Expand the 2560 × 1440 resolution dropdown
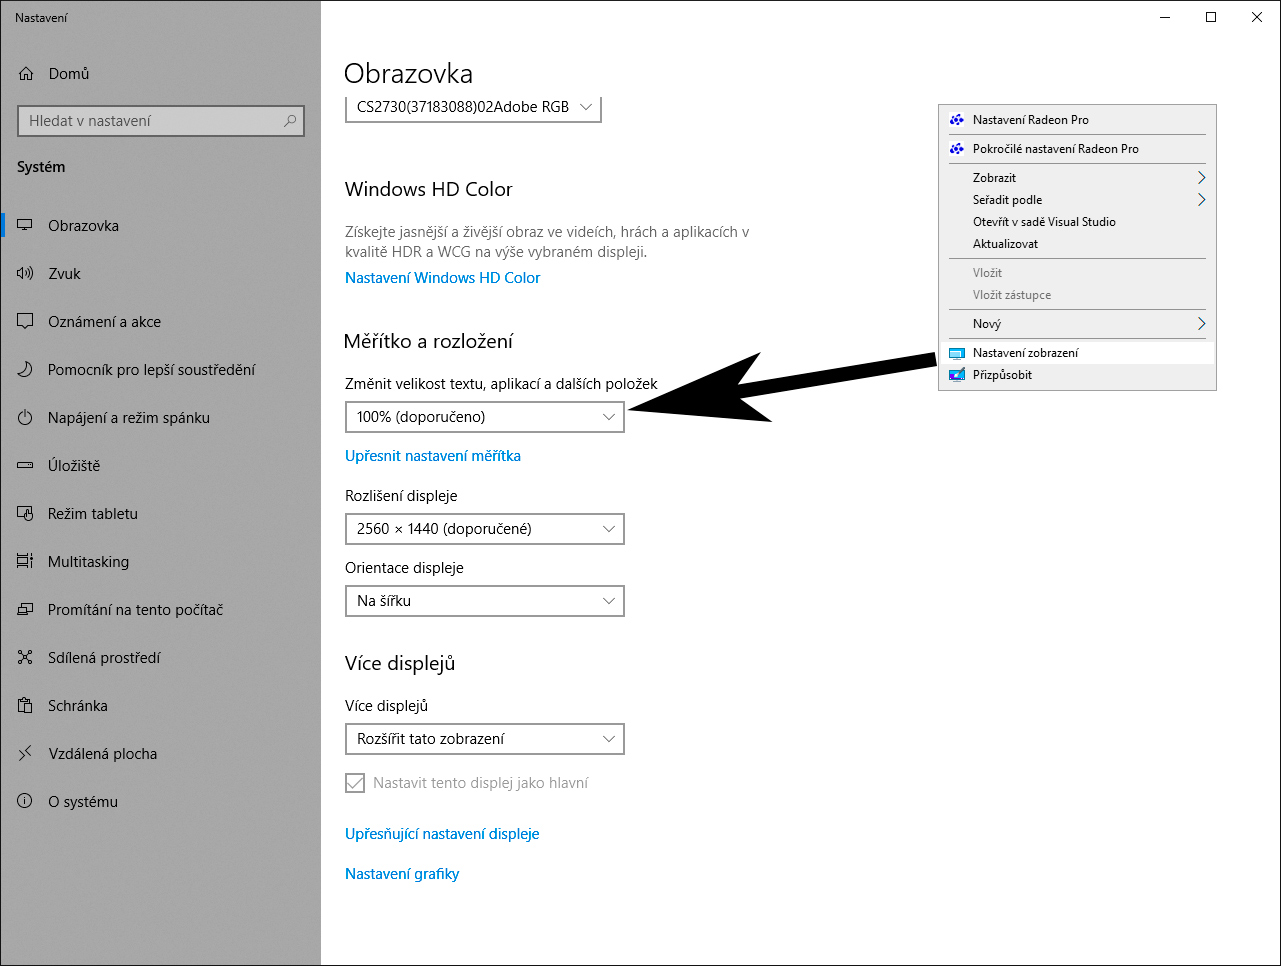The image size is (1281, 966). [484, 529]
